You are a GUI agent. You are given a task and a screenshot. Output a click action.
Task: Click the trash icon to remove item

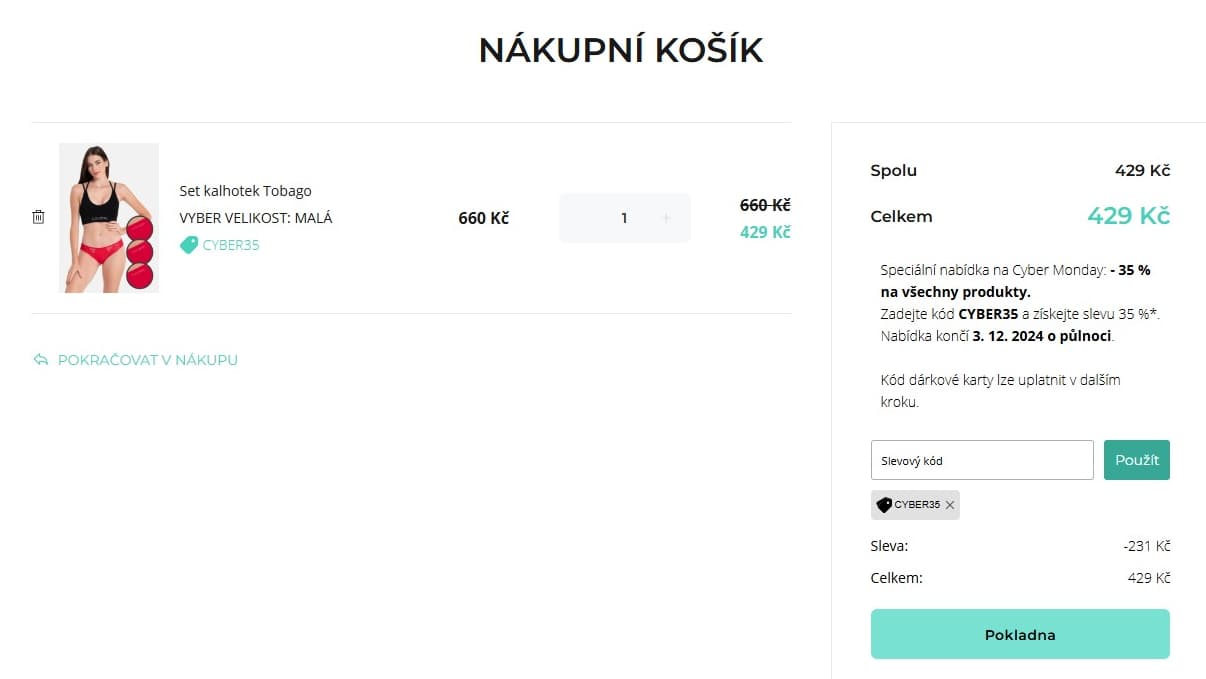[38, 216]
